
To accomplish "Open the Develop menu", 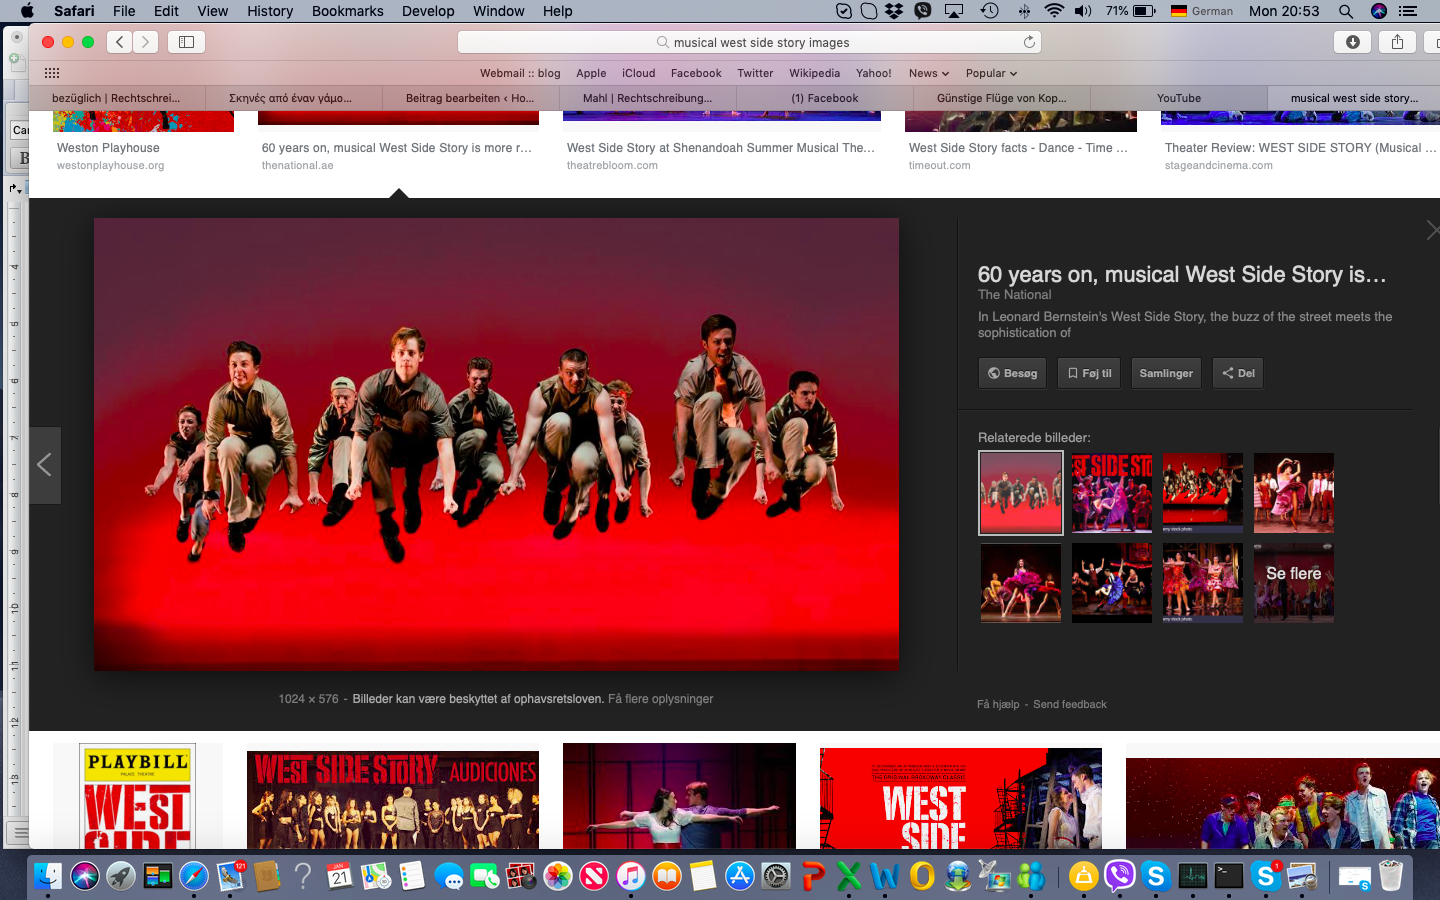I will tap(428, 11).
